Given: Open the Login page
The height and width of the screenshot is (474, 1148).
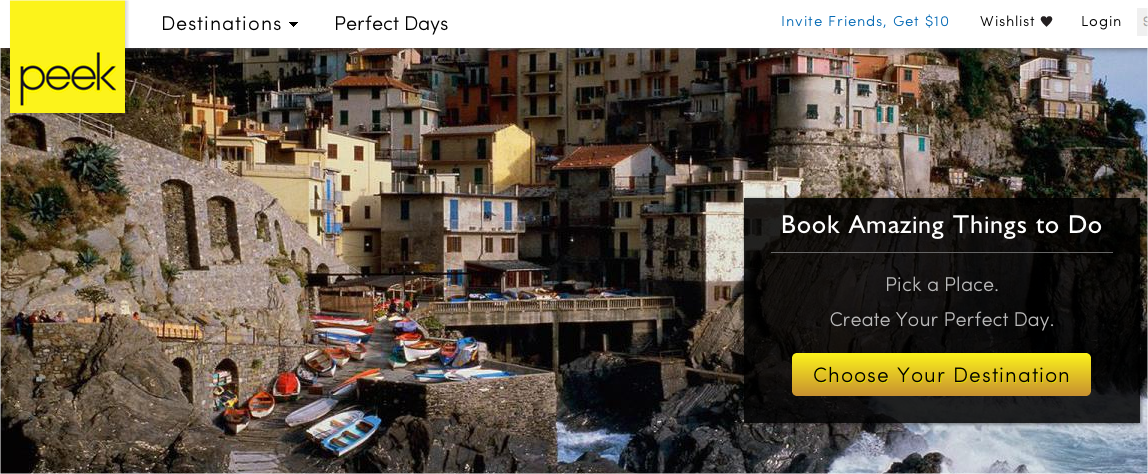Looking at the screenshot, I should click(x=1101, y=22).
